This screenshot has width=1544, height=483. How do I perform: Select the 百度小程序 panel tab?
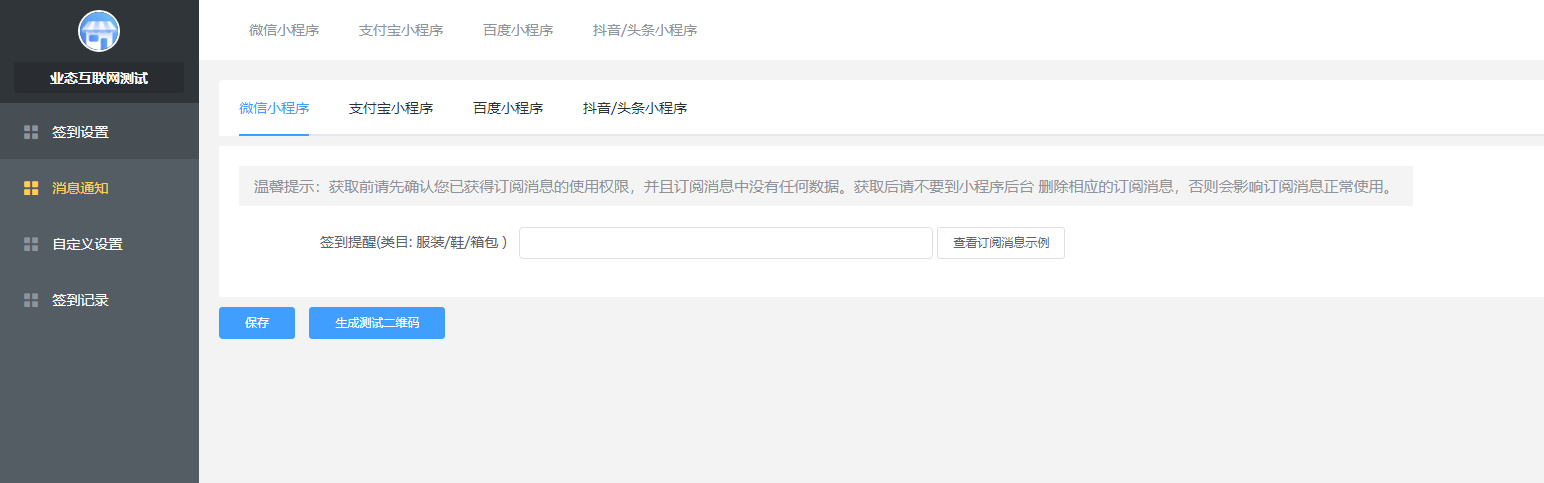(x=508, y=108)
